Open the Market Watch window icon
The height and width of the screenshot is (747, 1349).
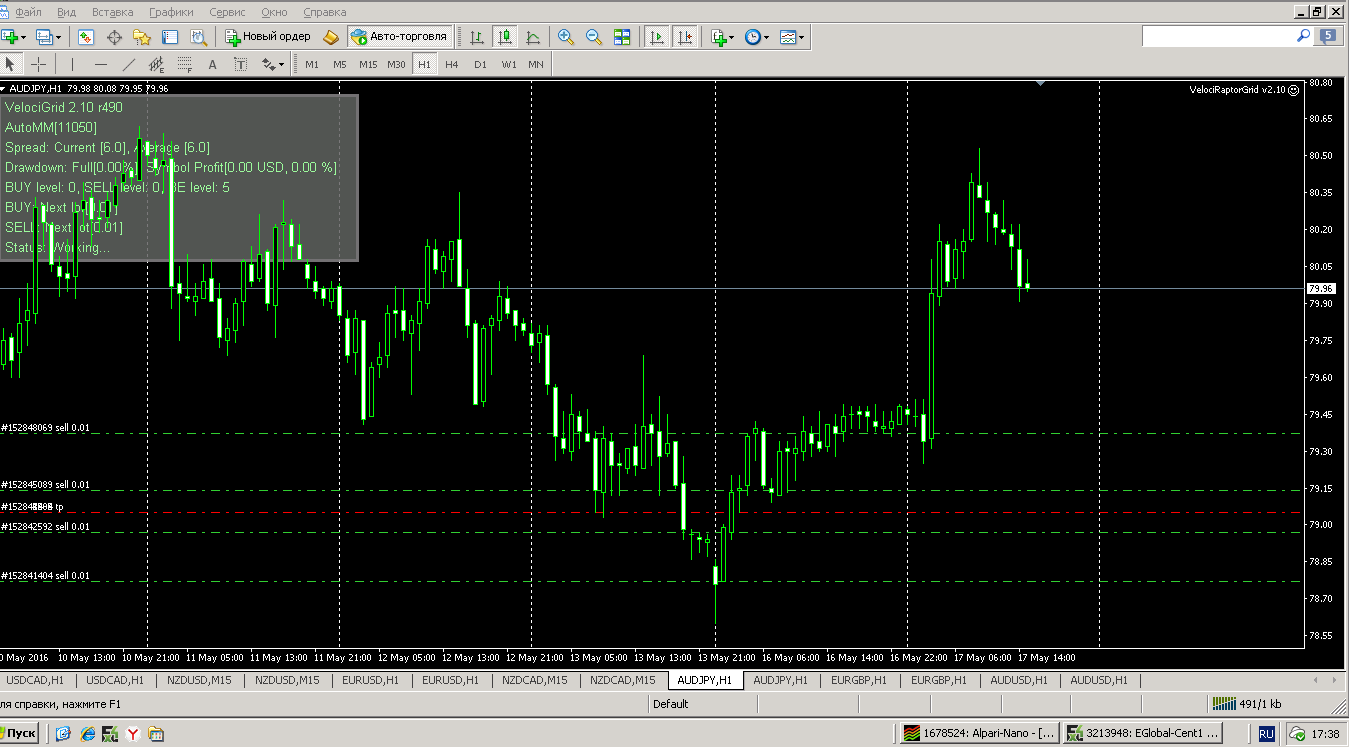tap(86, 37)
